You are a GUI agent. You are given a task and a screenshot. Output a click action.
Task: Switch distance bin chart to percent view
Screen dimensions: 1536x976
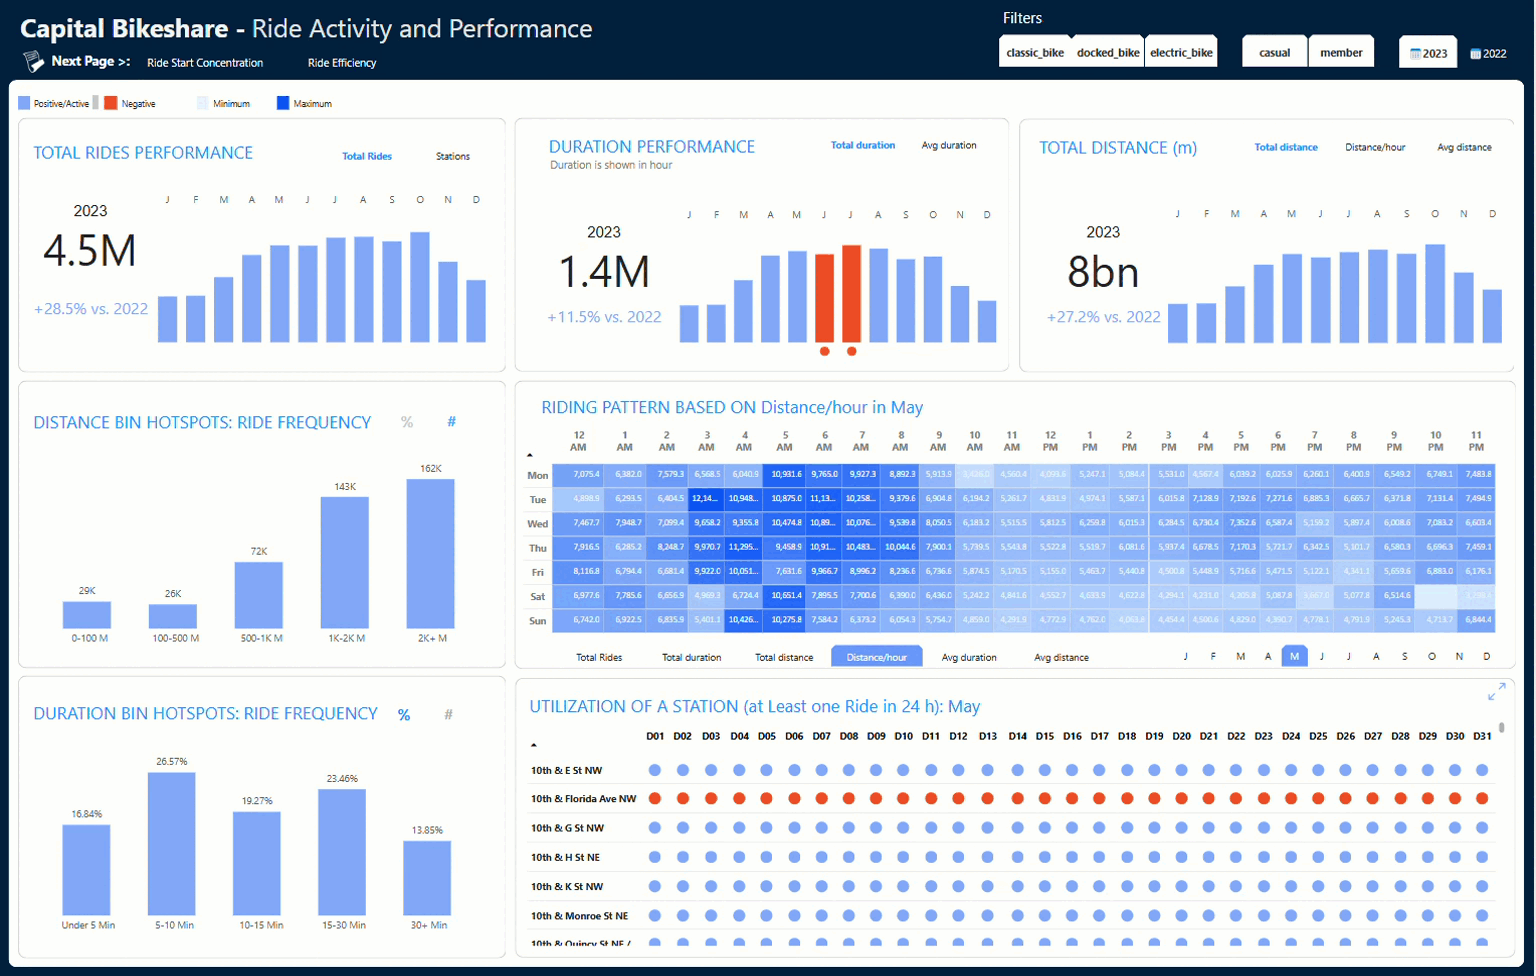coord(407,422)
